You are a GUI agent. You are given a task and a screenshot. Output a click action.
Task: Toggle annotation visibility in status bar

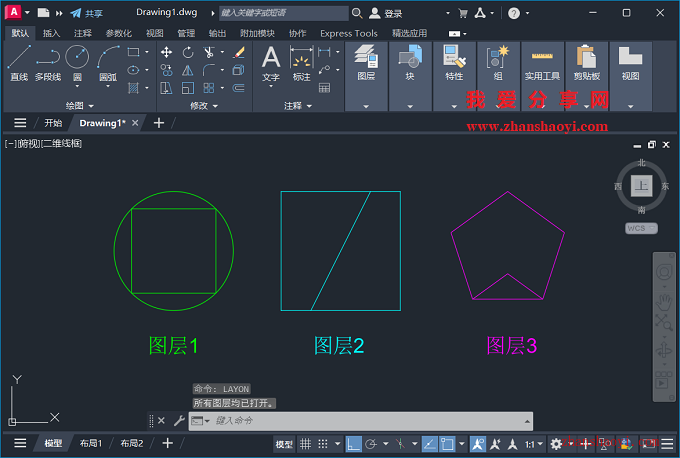pos(477,444)
